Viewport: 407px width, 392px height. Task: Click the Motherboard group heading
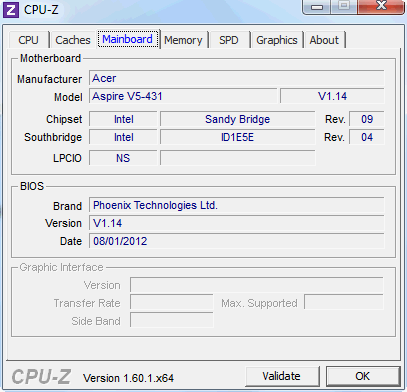pos(50,58)
